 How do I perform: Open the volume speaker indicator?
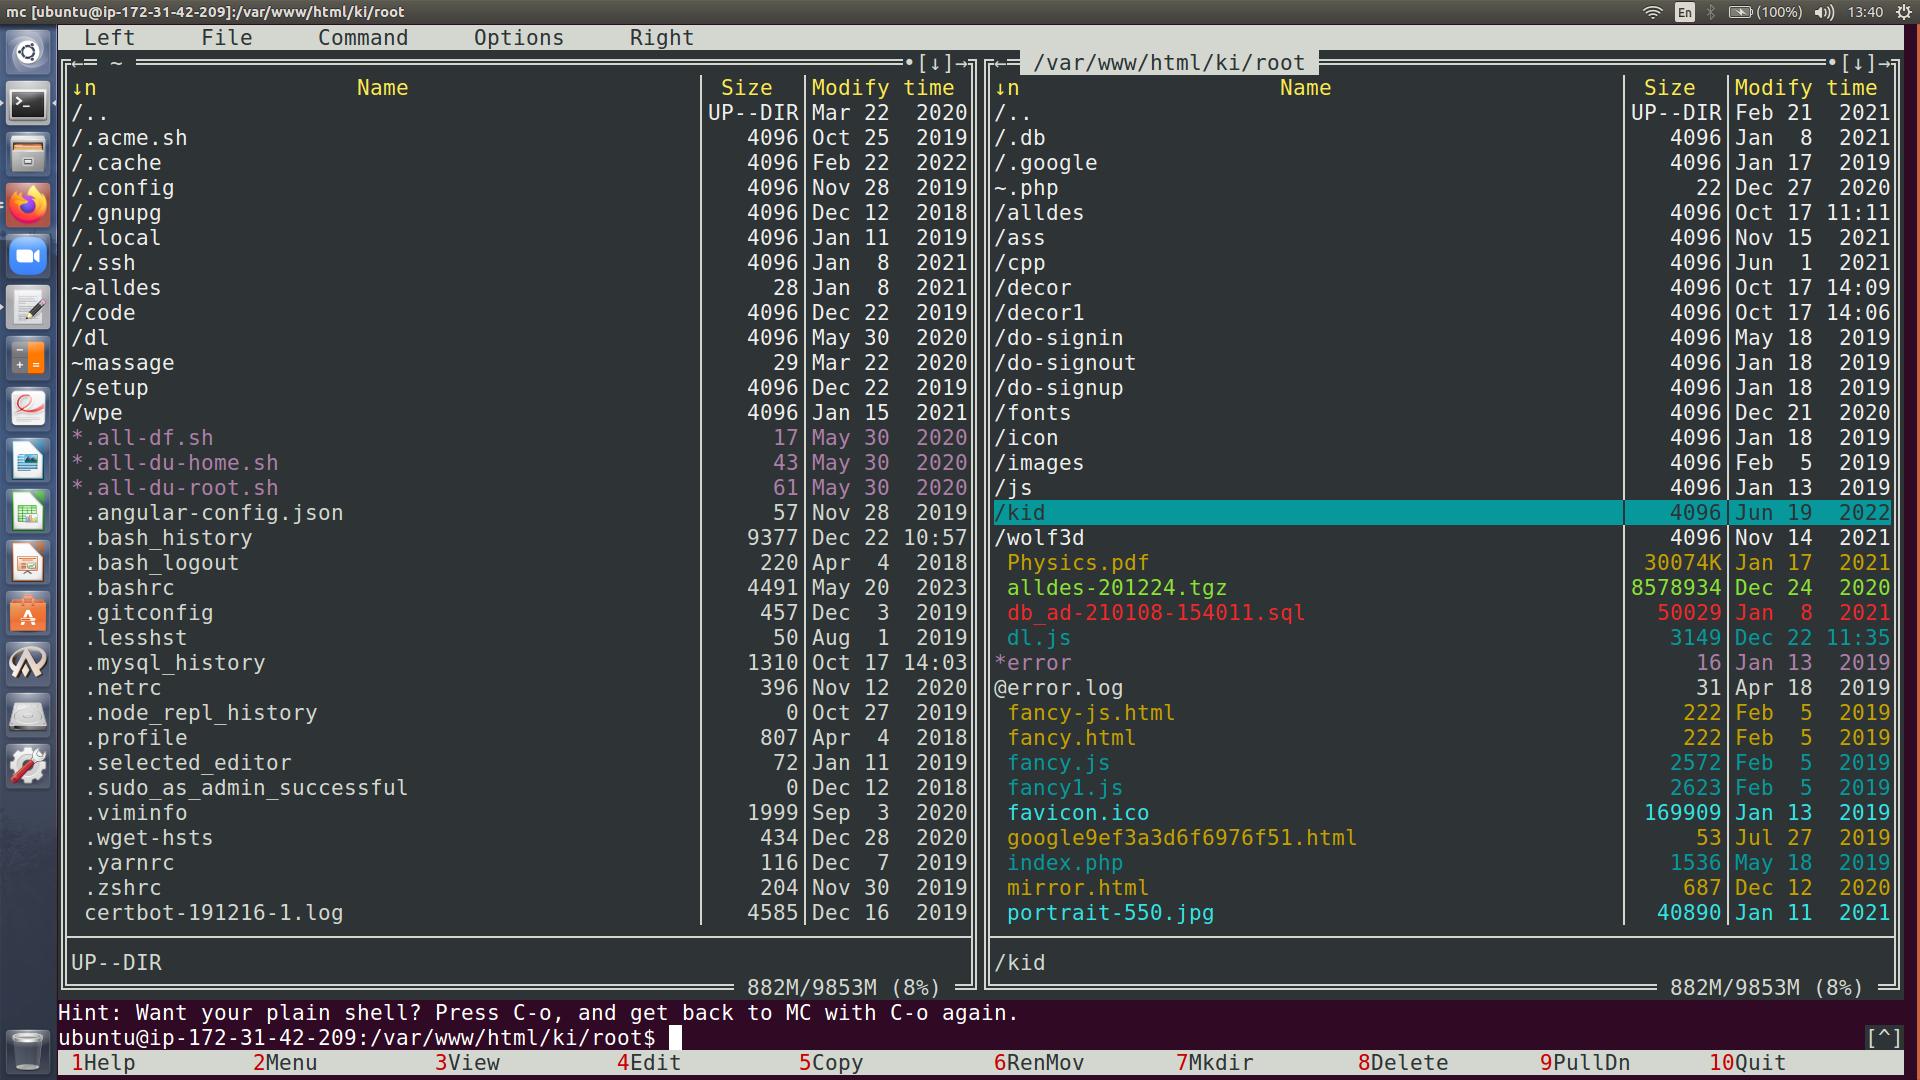1824,12
